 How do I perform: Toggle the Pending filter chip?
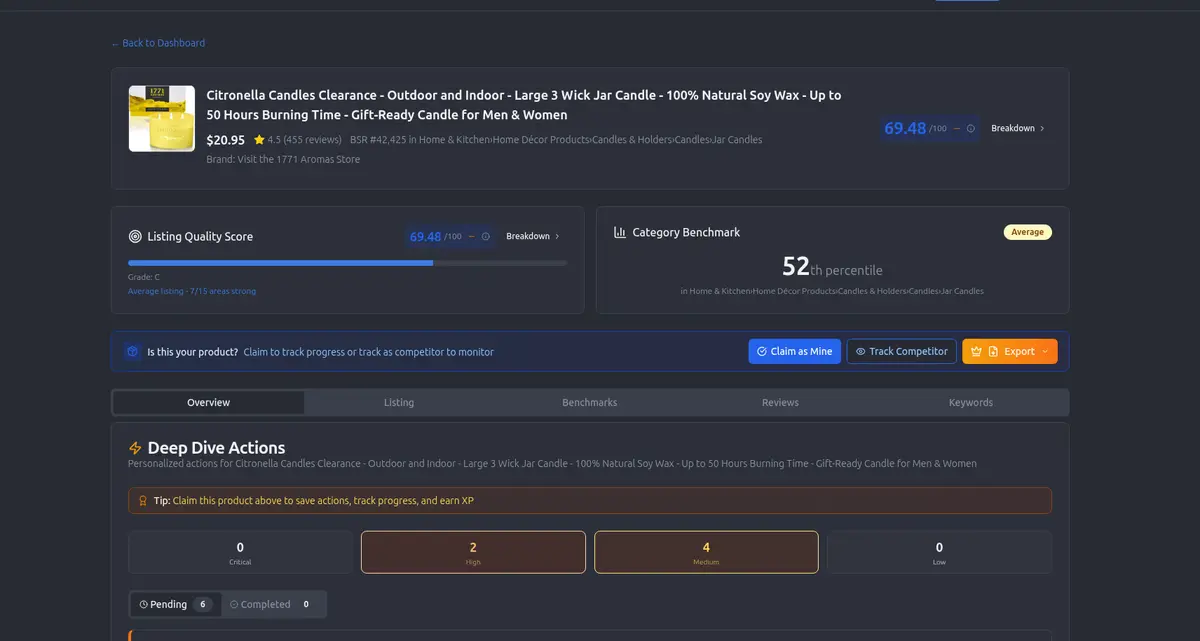174,604
